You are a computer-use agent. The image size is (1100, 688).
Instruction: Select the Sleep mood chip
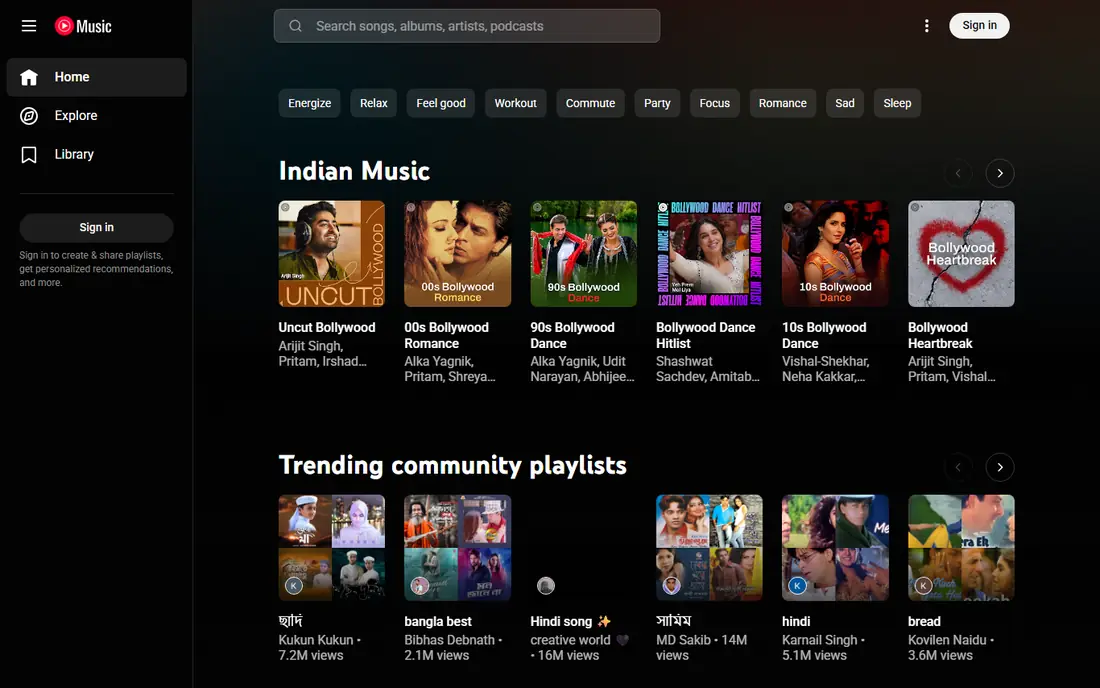pos(897,103)
